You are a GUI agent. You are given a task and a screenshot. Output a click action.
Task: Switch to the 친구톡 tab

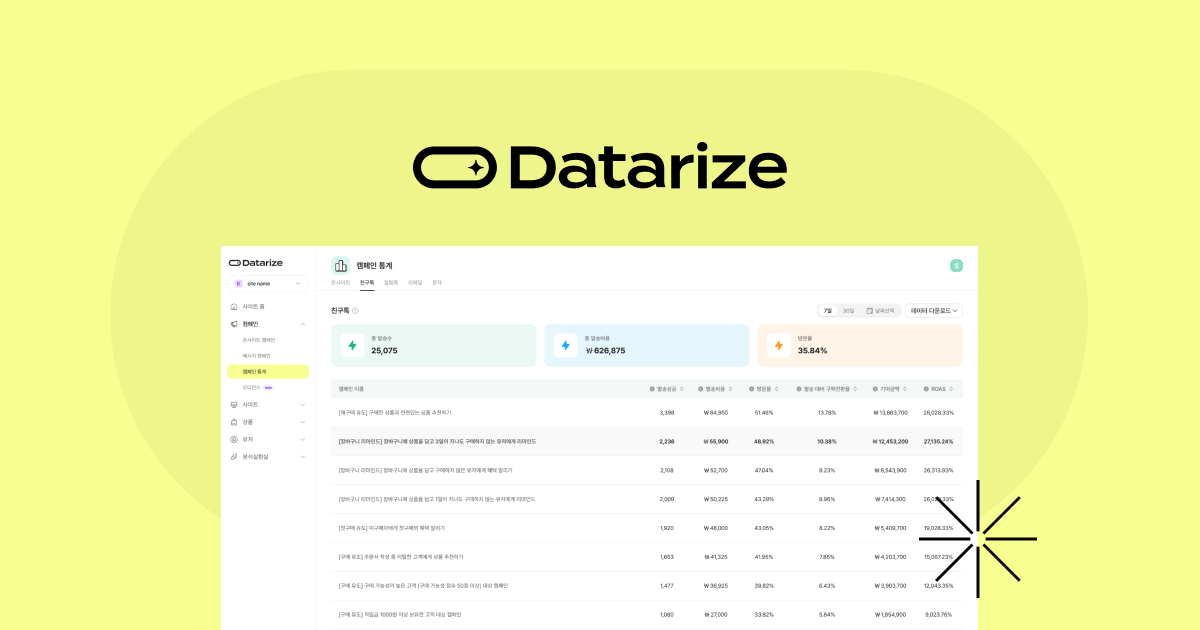(x=367, y=283)
